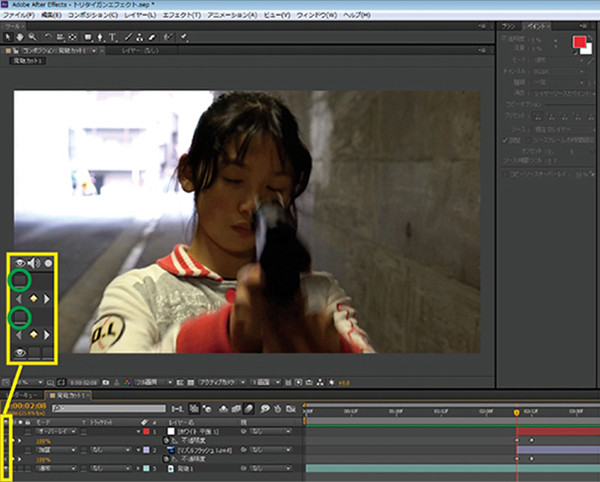The width and height of the screenshot is (600, 482).
Task: Open the white background color swatch
Action: click(588, 49)
